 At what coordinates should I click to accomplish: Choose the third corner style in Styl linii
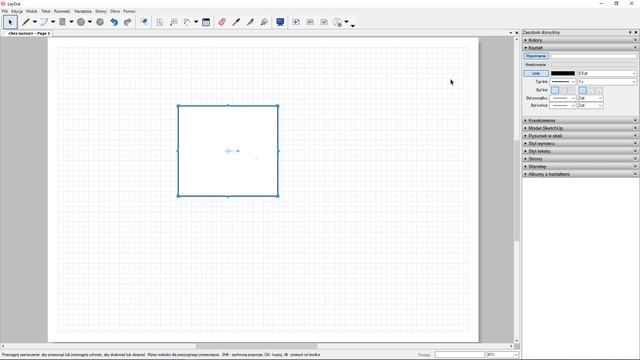pos(571,90)
